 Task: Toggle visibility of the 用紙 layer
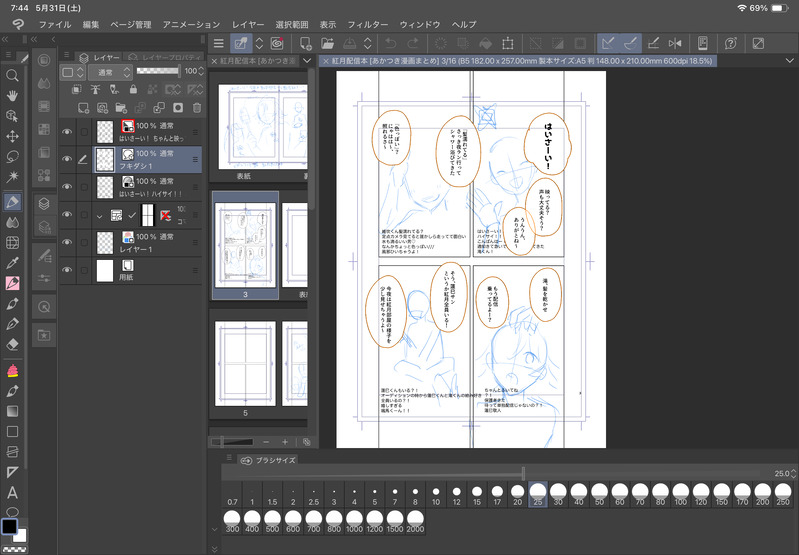(67, 269)
